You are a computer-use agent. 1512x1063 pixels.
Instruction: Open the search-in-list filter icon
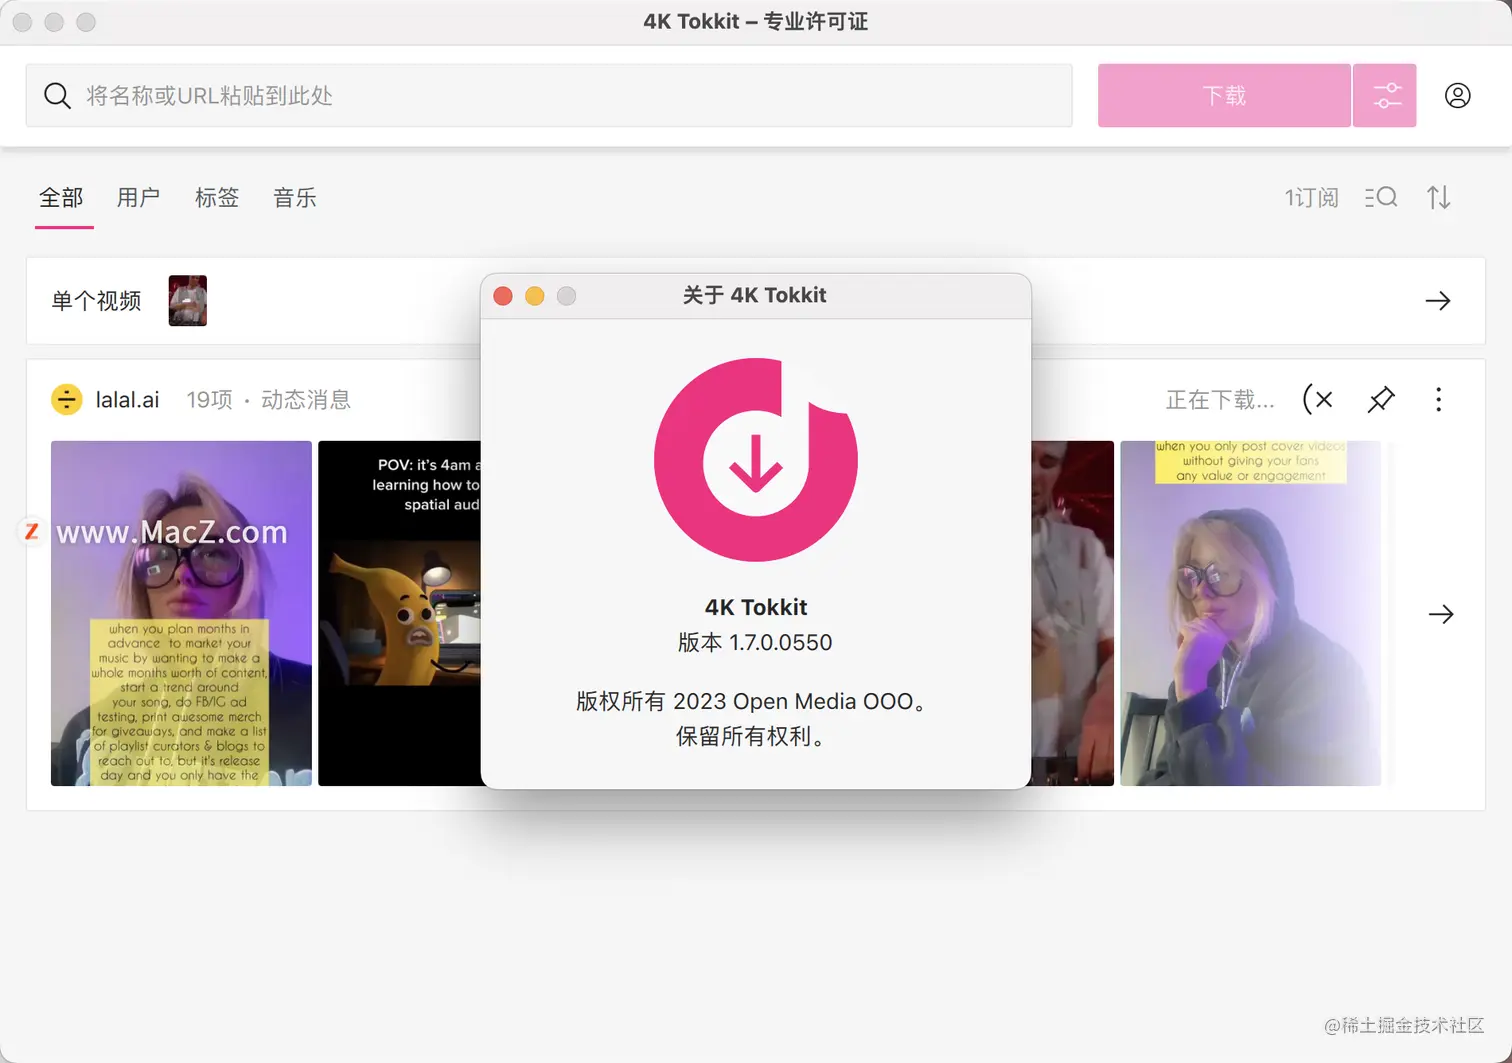pyautogui.click(x=1381, y=198)
